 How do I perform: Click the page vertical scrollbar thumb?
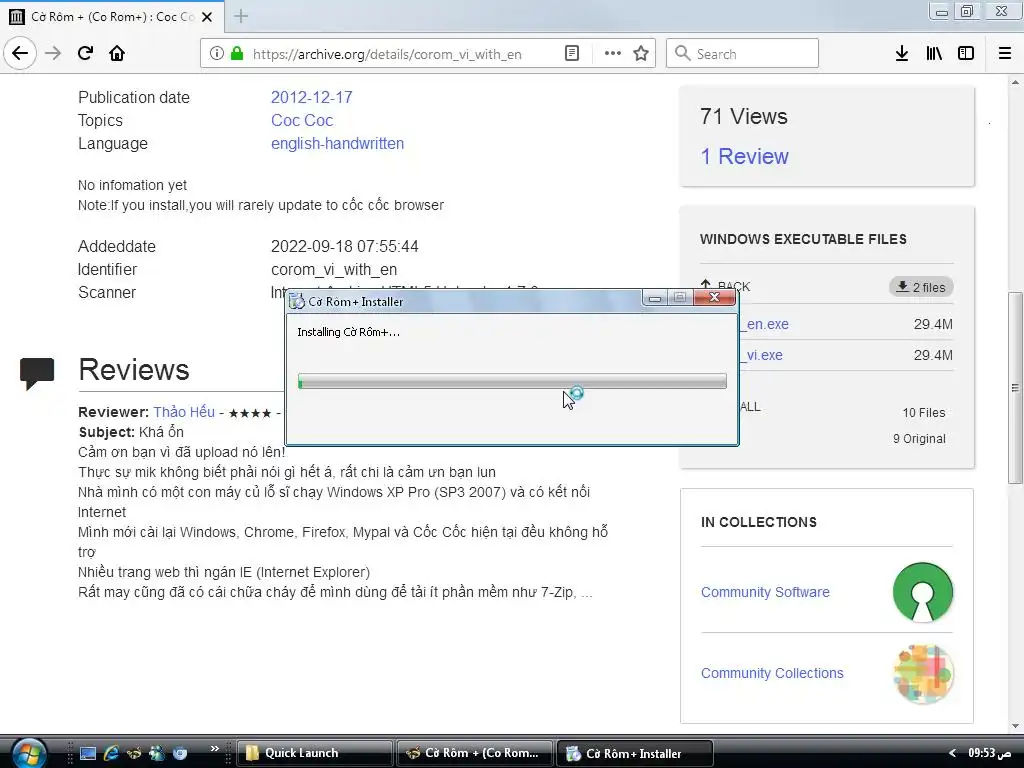coord(1015,387)
